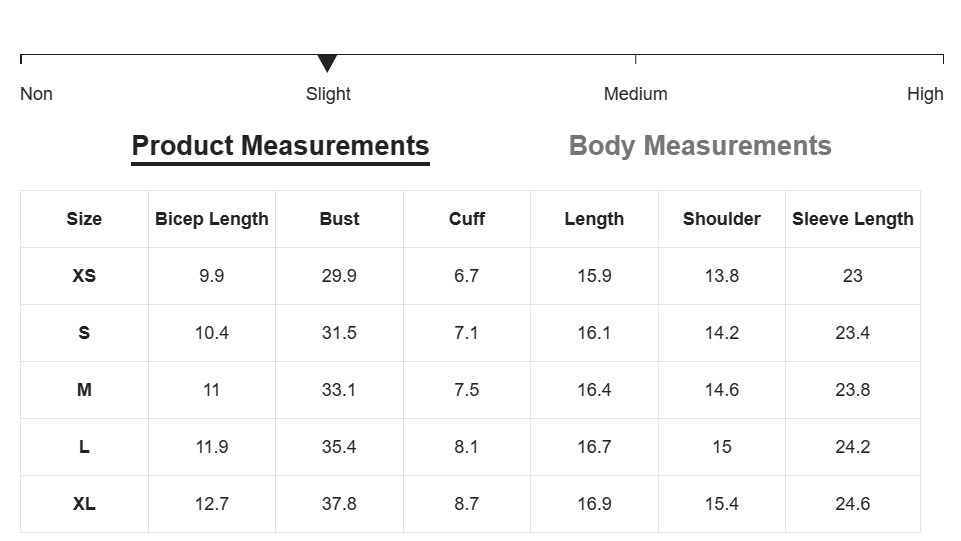961x541 pixels.
Task: Click the M length value 16.4
Action: pos(594,390)
